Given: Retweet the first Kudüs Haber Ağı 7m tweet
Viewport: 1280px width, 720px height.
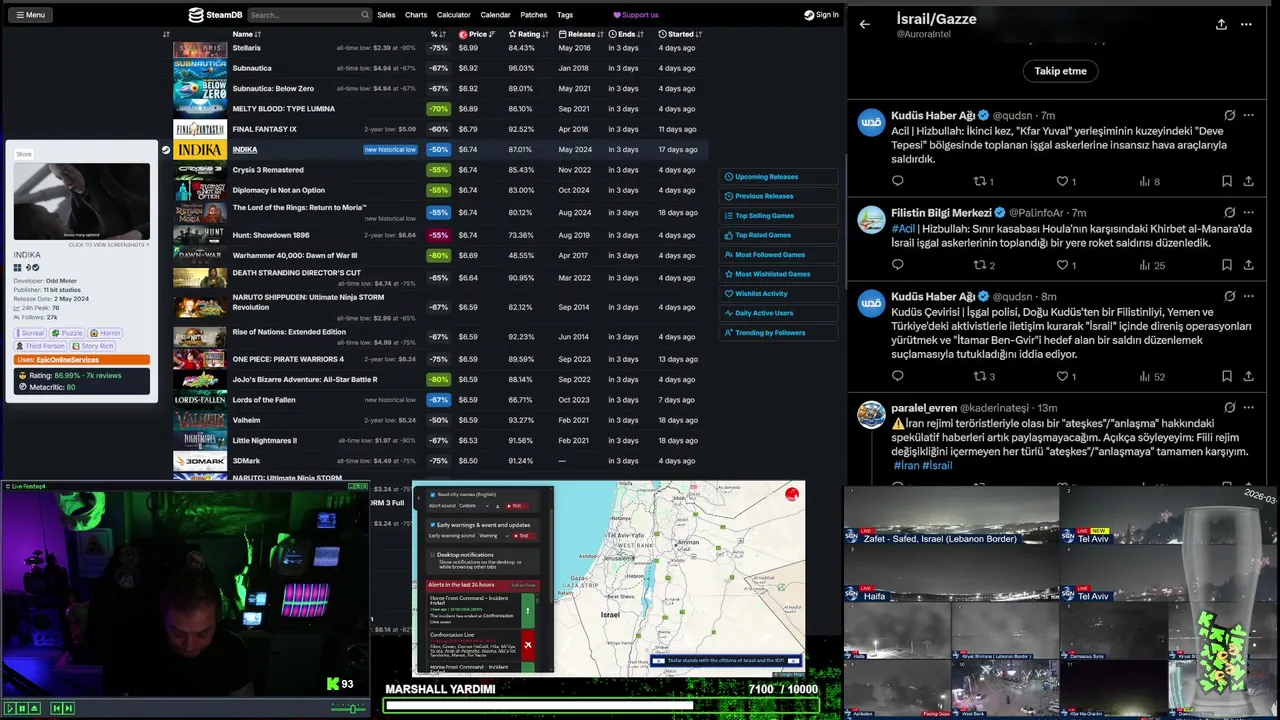Looking at the screenshot, I should (x=983, y=181).
